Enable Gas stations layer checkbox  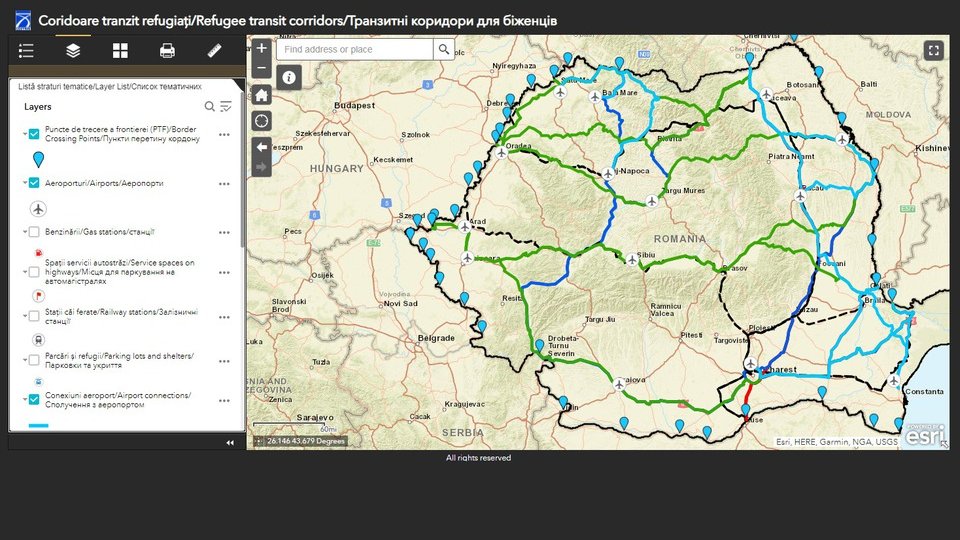click(34, 231)
